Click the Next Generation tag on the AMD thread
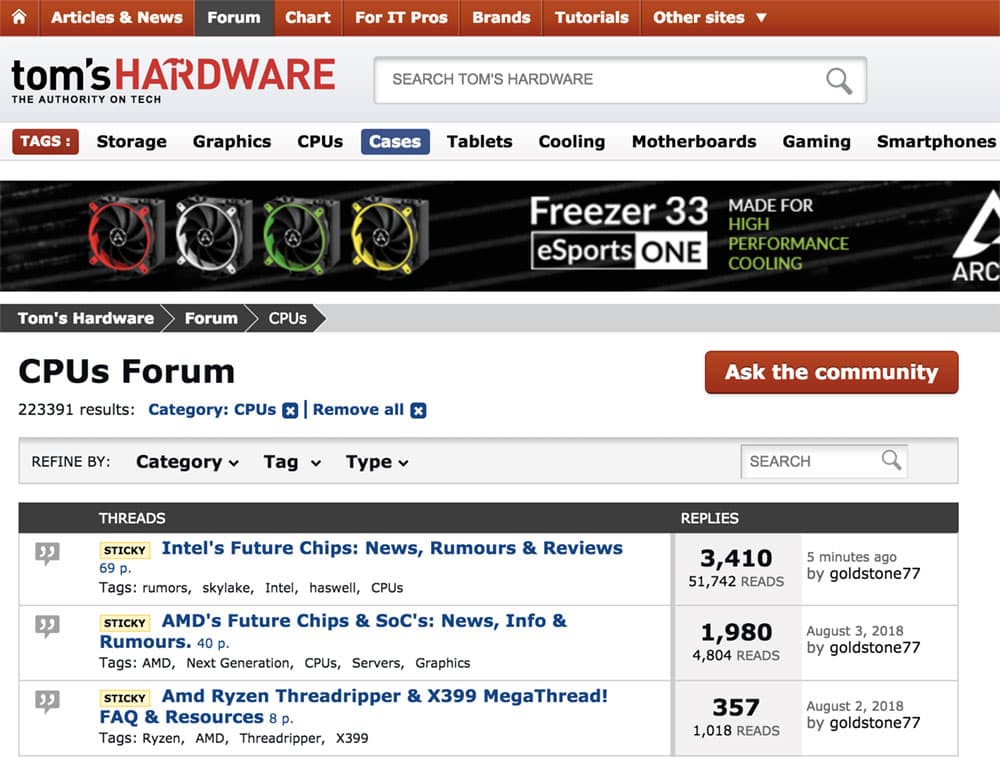Viewport: 1000px width, 757px height. (238, 663)
